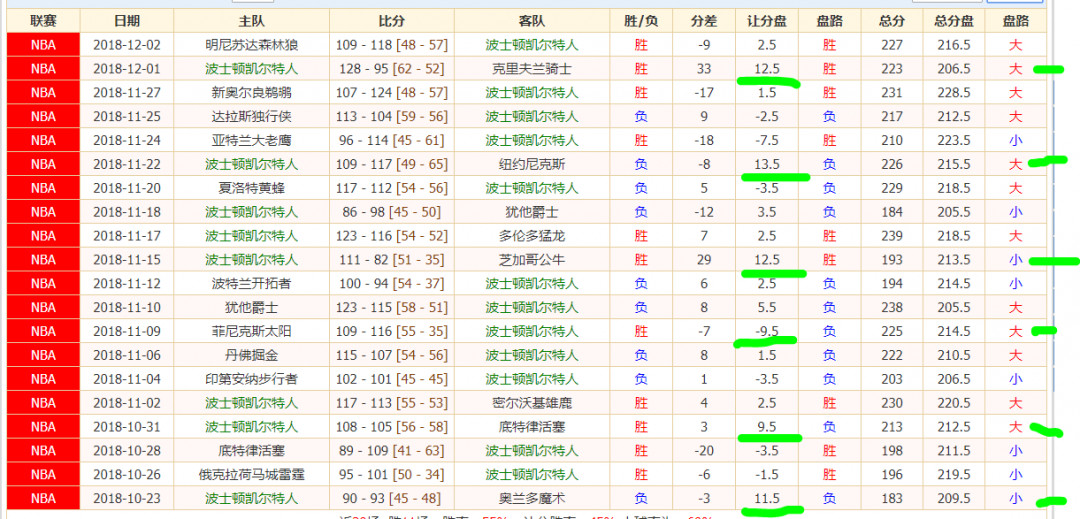Click the 小 result in the 2018-11-24 row

[x=1015, y=140]
